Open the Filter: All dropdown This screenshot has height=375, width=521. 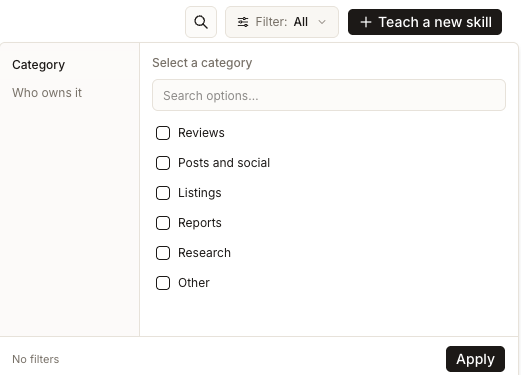click(282, 22)
